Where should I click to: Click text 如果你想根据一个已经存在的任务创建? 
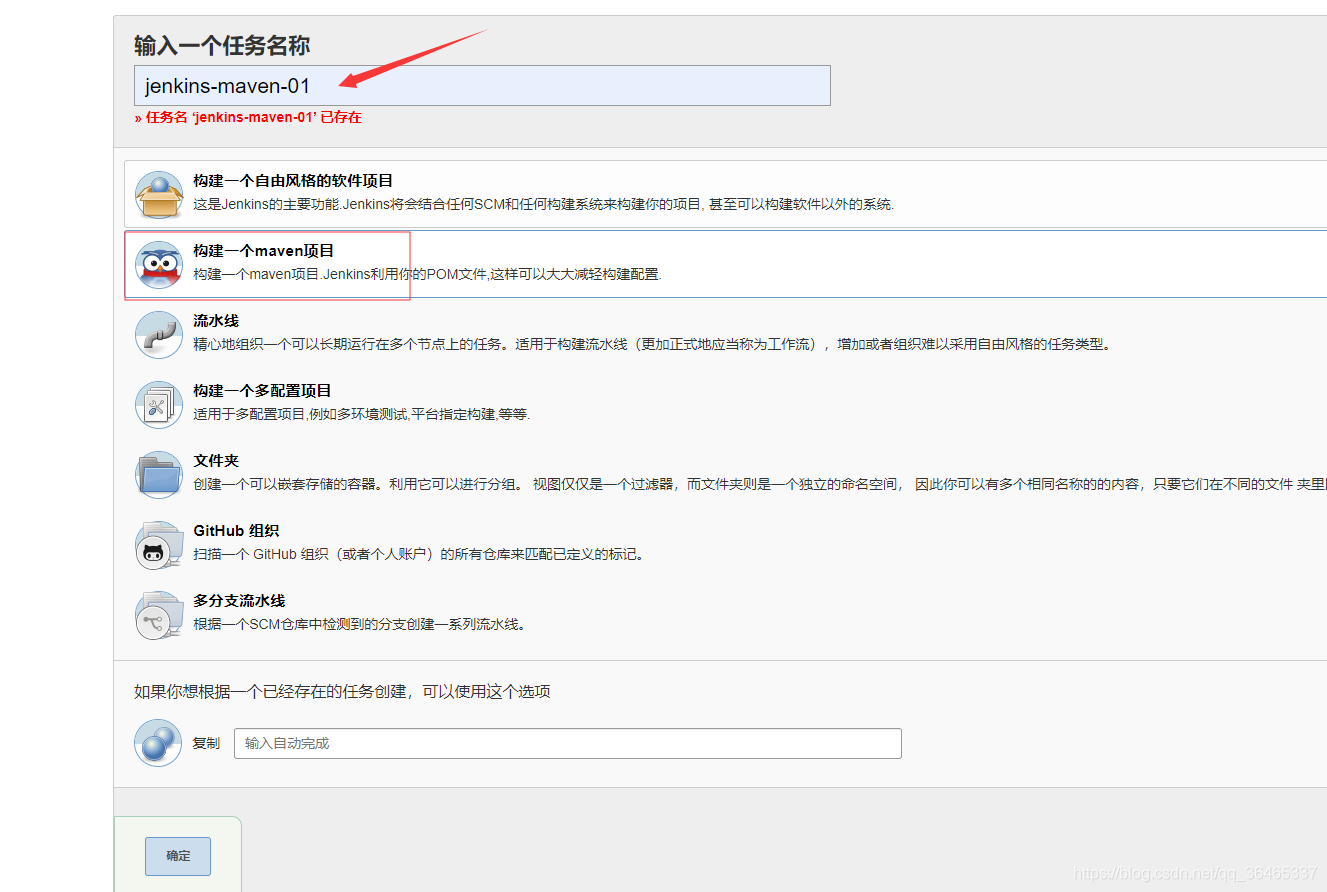point(342,692)
